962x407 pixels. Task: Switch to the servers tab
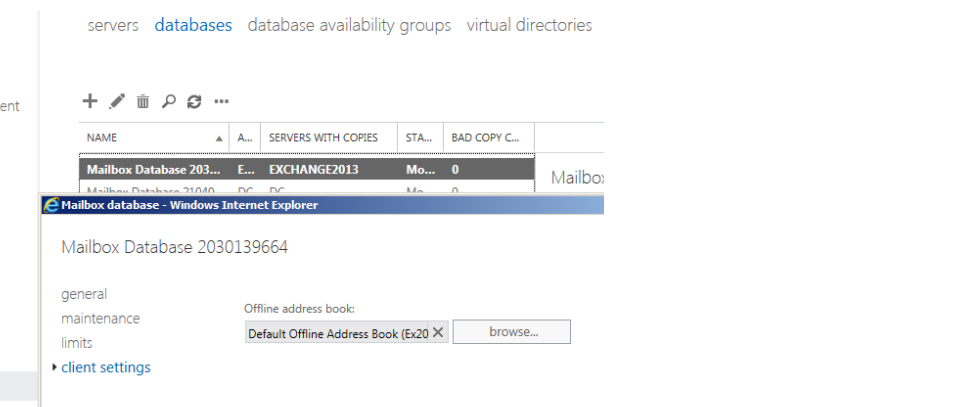(x=113, y=25)
